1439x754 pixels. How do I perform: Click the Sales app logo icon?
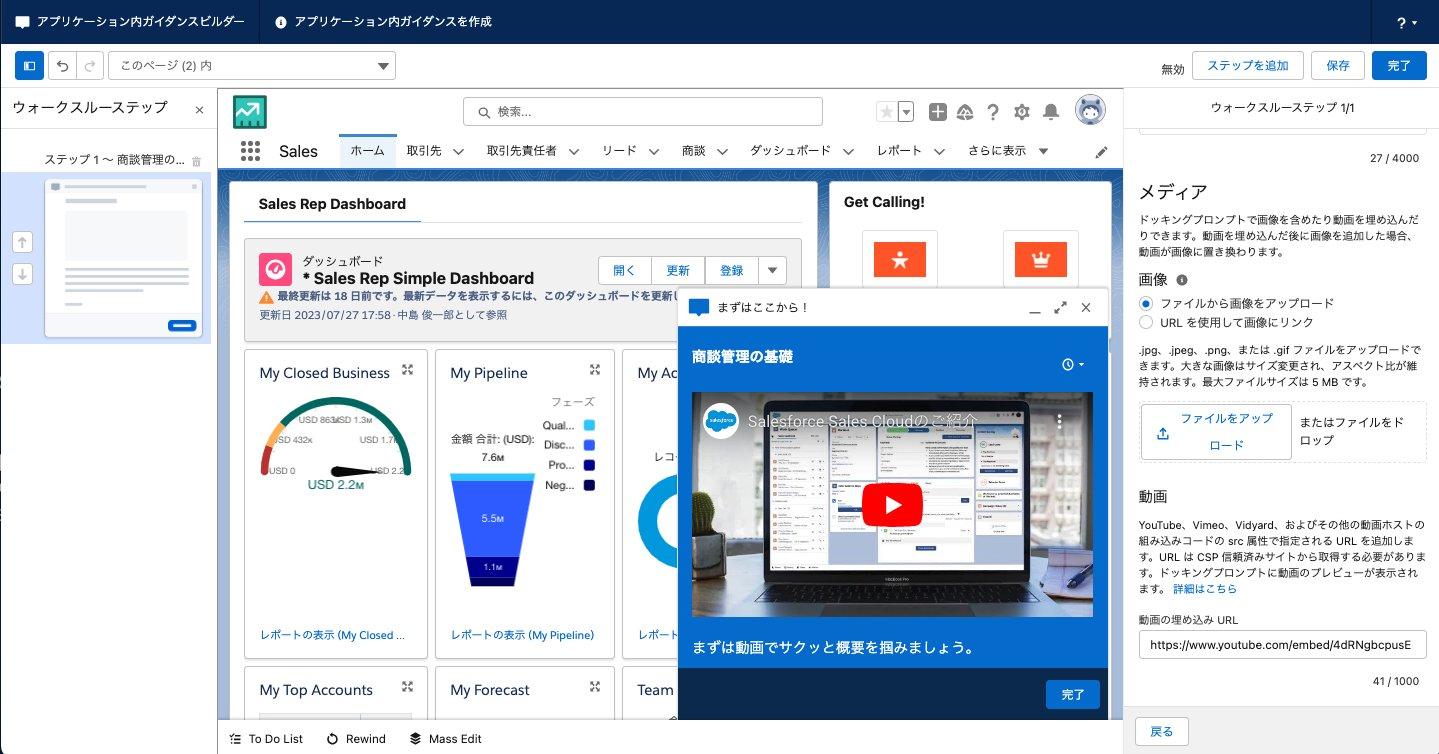[x=250, y=111]
